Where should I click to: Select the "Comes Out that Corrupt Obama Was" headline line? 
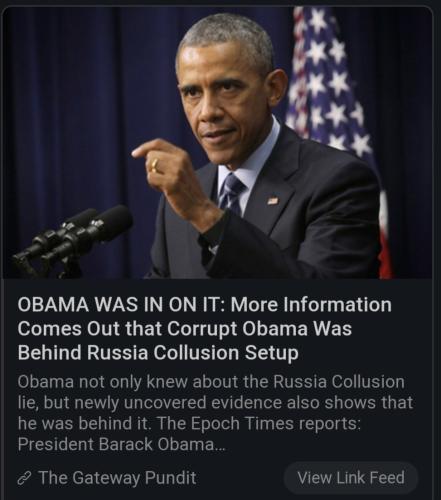point(185,329)
